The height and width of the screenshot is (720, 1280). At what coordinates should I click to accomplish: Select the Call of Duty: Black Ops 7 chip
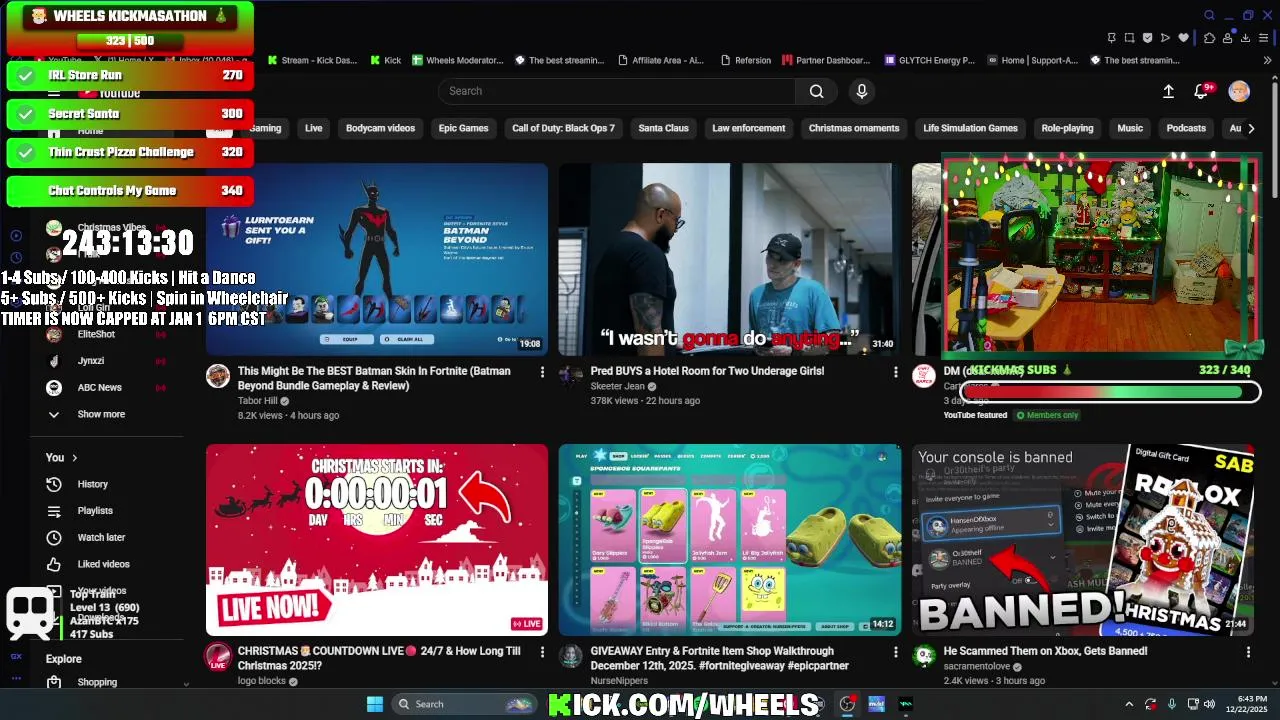point(563,128)
